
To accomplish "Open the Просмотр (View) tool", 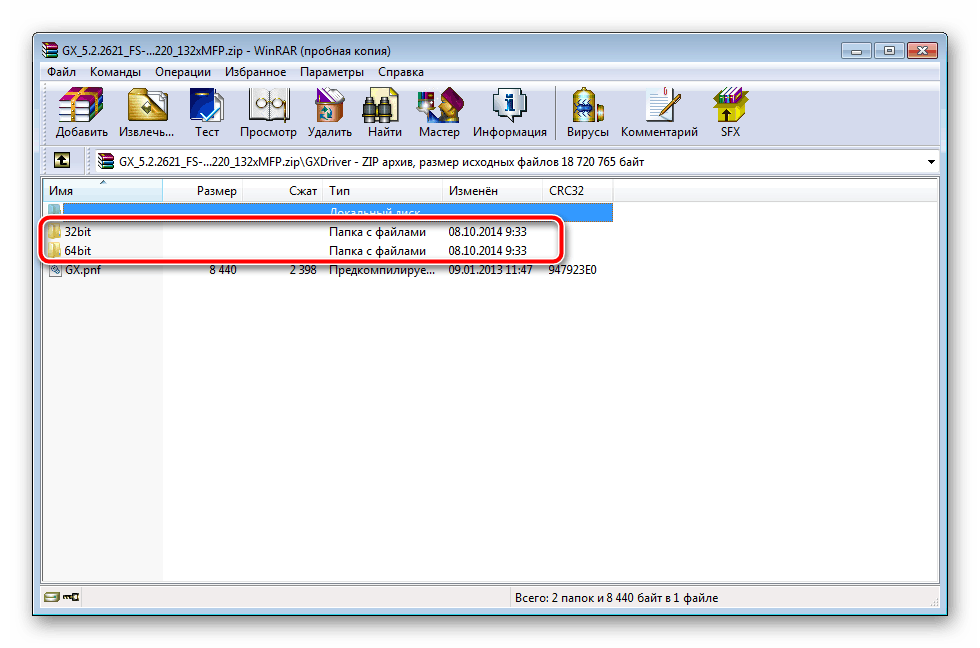I will click(x=268, y=112).
